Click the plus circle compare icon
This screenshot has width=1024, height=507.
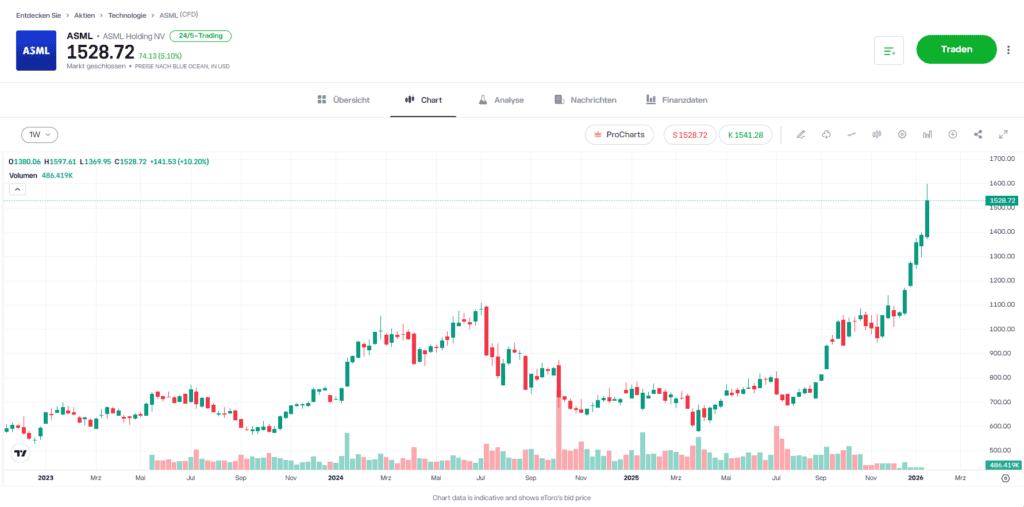pyautogui.click(x=953, y=134)
